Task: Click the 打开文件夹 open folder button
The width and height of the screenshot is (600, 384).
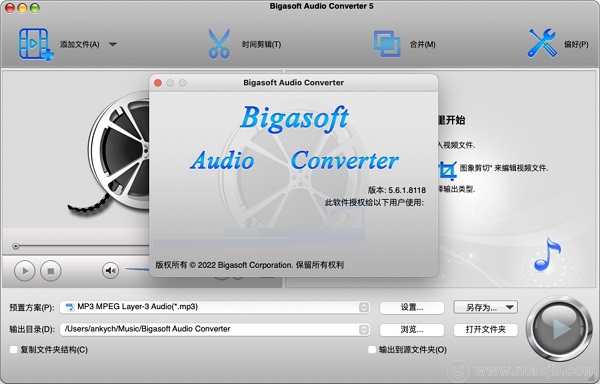Action: click(486, 330)
